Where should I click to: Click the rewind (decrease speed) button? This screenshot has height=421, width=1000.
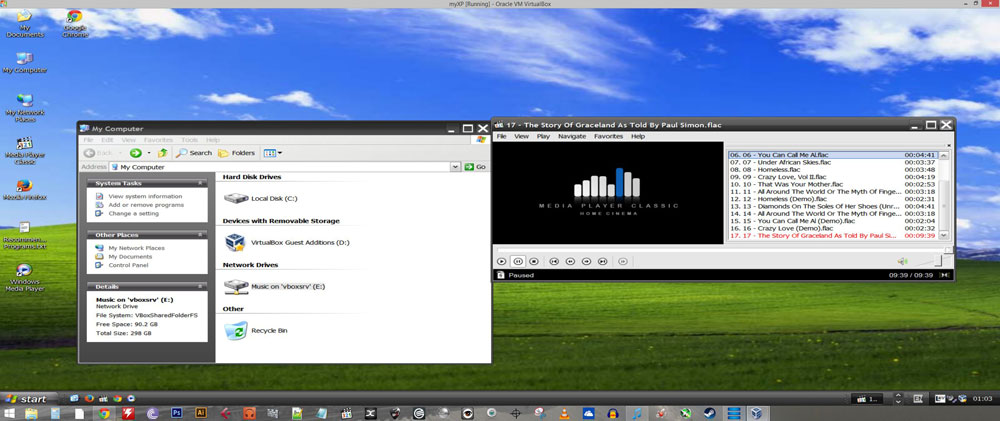(x=571, y=261)
